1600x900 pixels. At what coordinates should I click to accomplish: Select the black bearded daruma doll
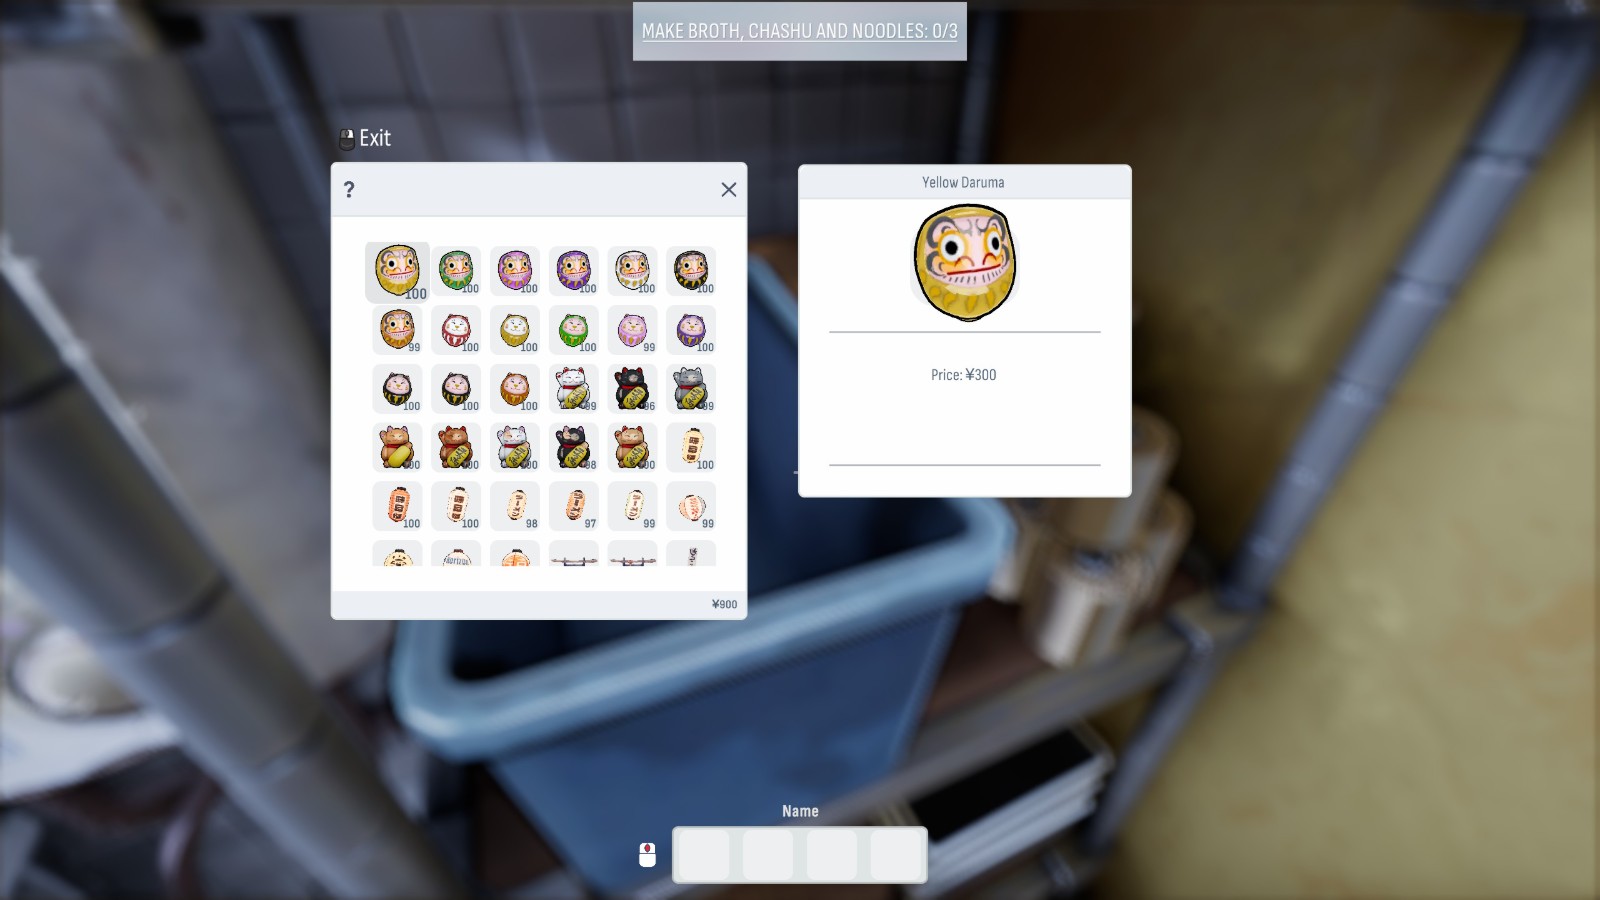[x=692, y=271]
